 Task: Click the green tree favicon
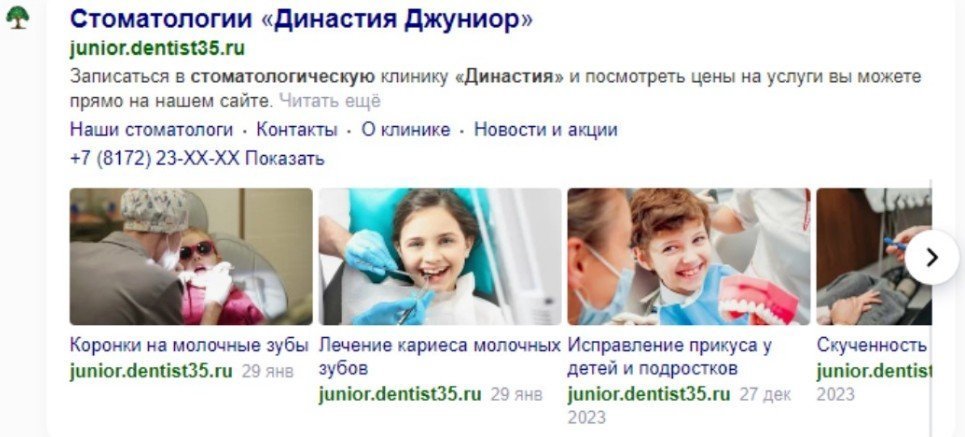17,18
